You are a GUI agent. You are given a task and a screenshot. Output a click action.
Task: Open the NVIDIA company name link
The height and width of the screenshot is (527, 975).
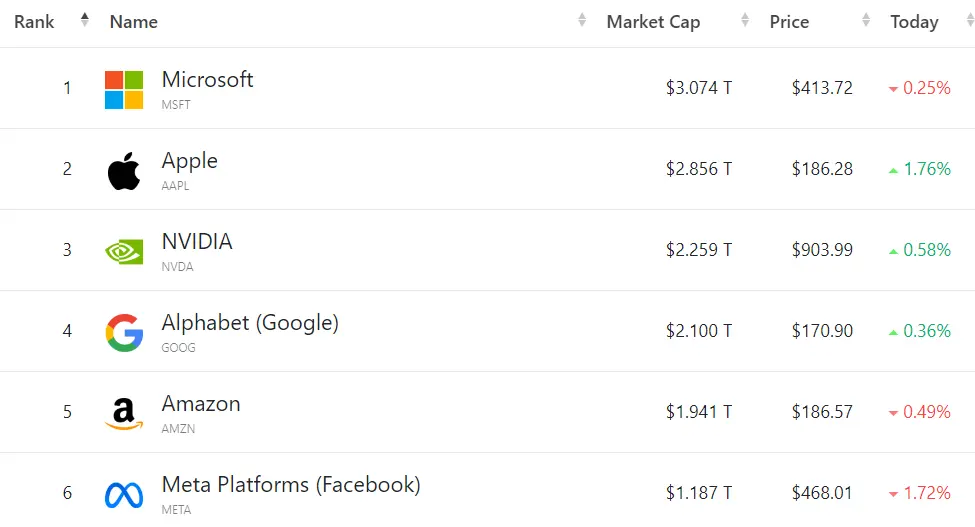pyautogui.click(x=197, y=242)
